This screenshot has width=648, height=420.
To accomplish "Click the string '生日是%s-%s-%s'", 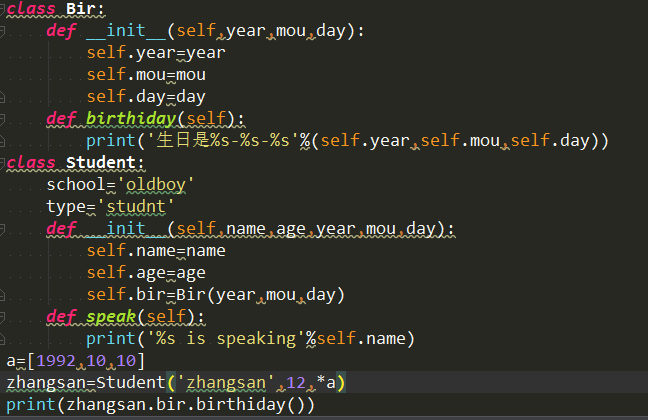I will 223,141.
